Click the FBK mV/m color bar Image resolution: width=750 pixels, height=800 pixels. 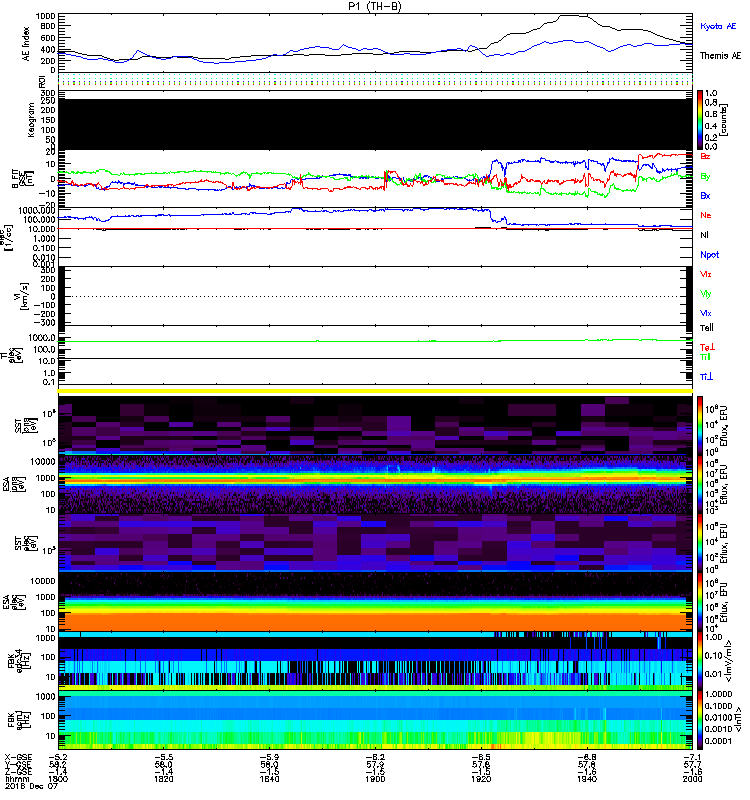pyautogui.click(x=701, y=660)
